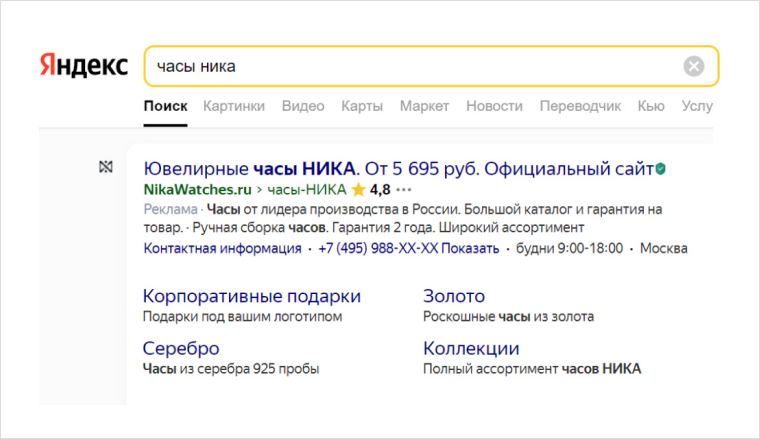This screenshot has width=760, height=439.
Task: Click the search field containing часы ника
Action: click(x=410, y=67)
